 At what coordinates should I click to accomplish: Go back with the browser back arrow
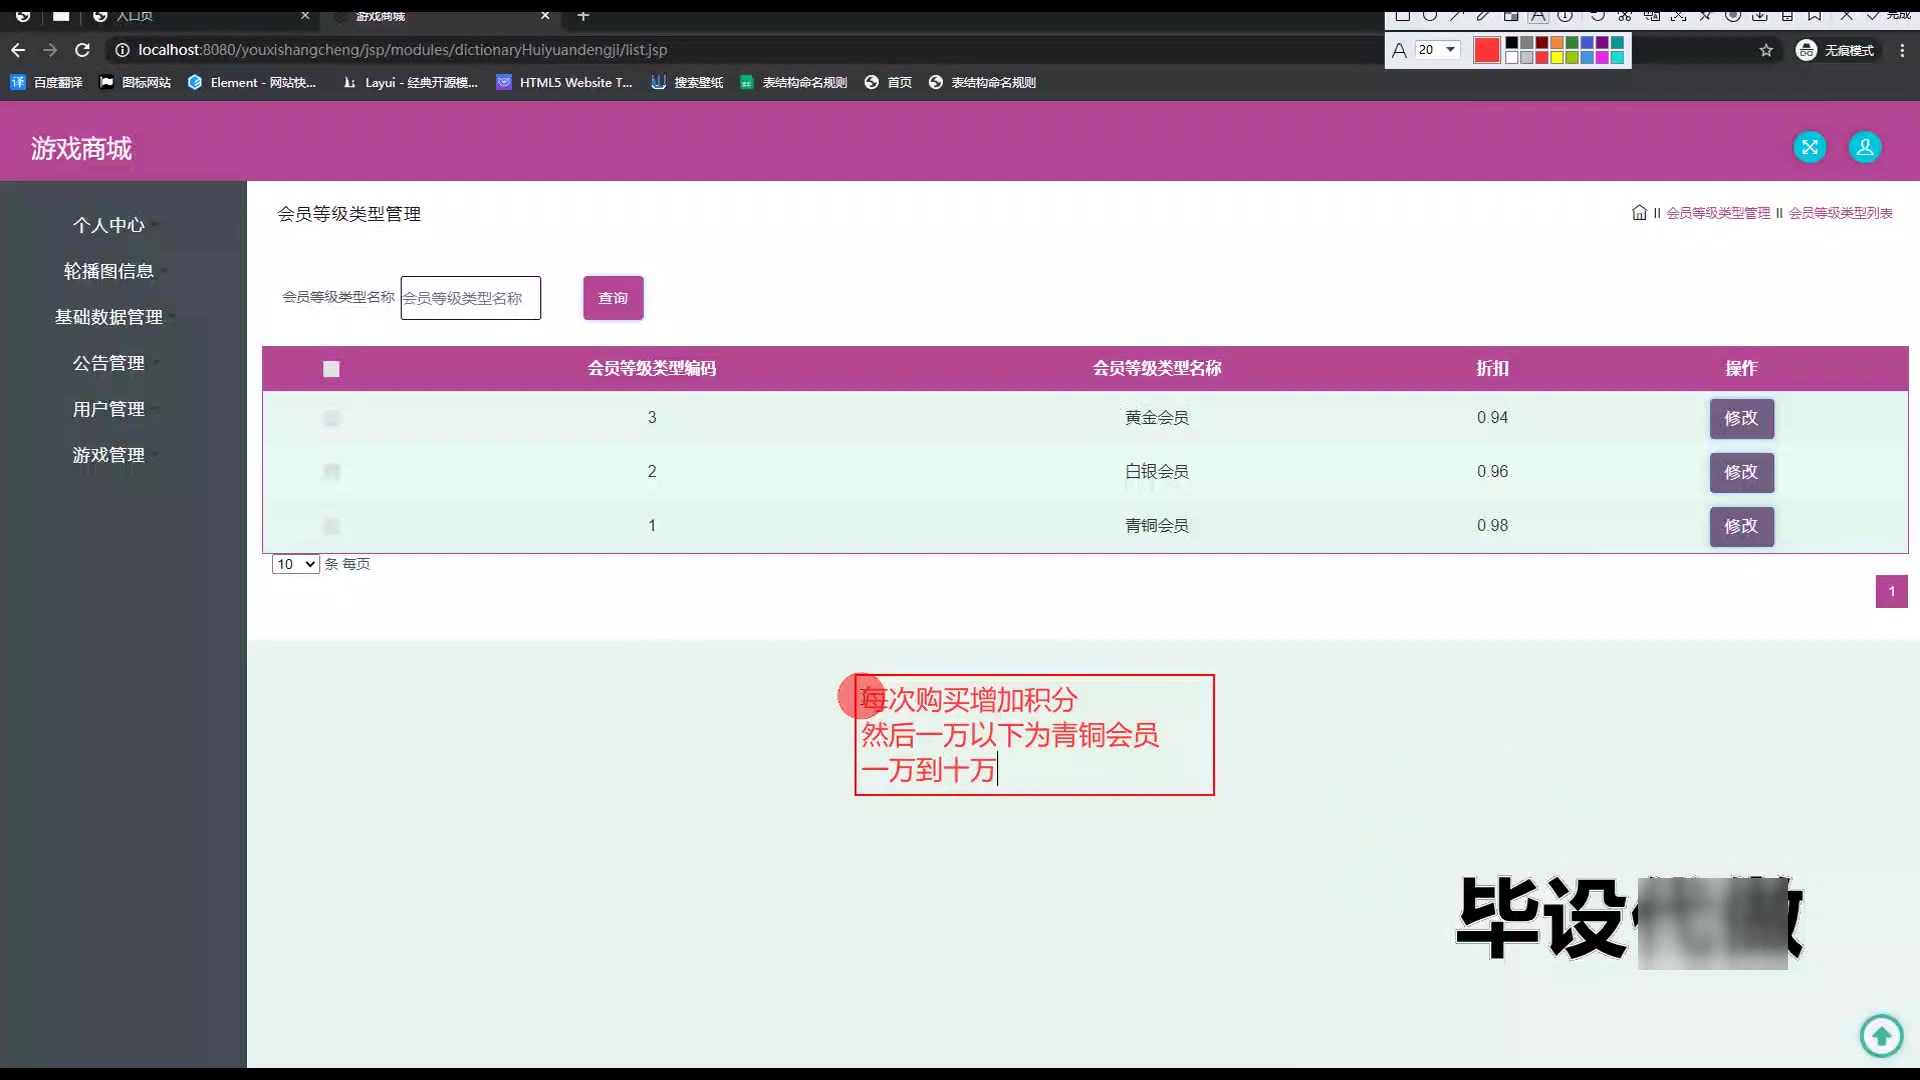pos(18,50)
